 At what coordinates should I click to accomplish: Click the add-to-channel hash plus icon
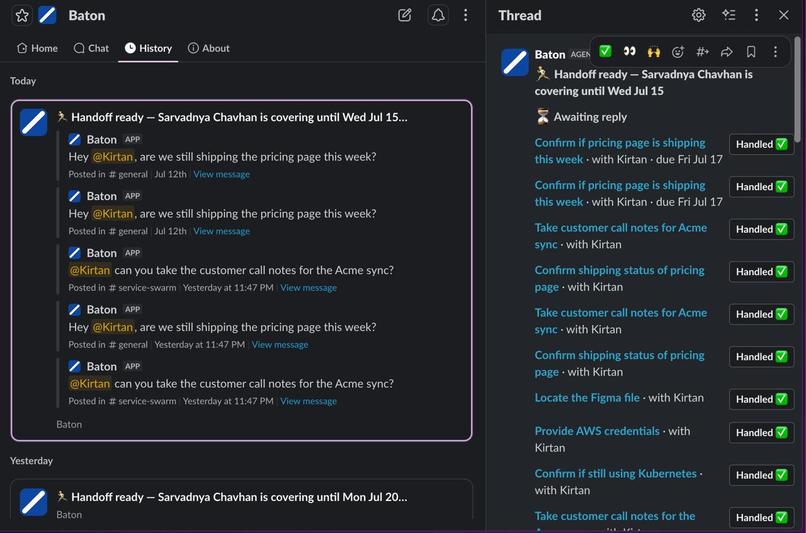coord(702,51)
